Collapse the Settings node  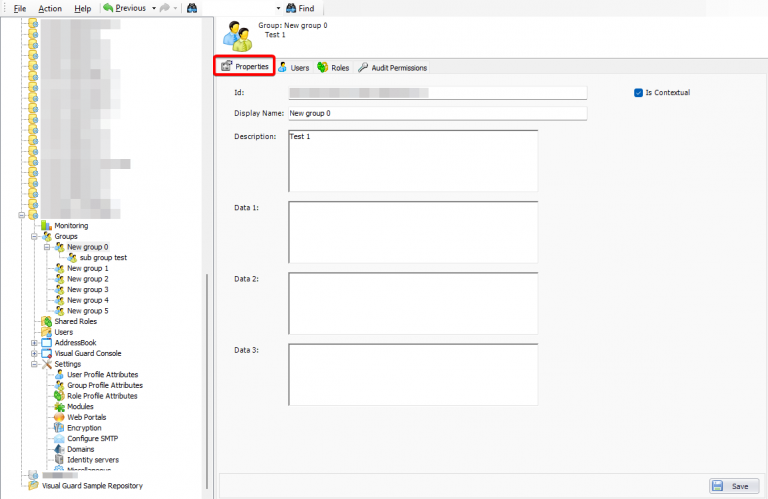click(34, 364)
